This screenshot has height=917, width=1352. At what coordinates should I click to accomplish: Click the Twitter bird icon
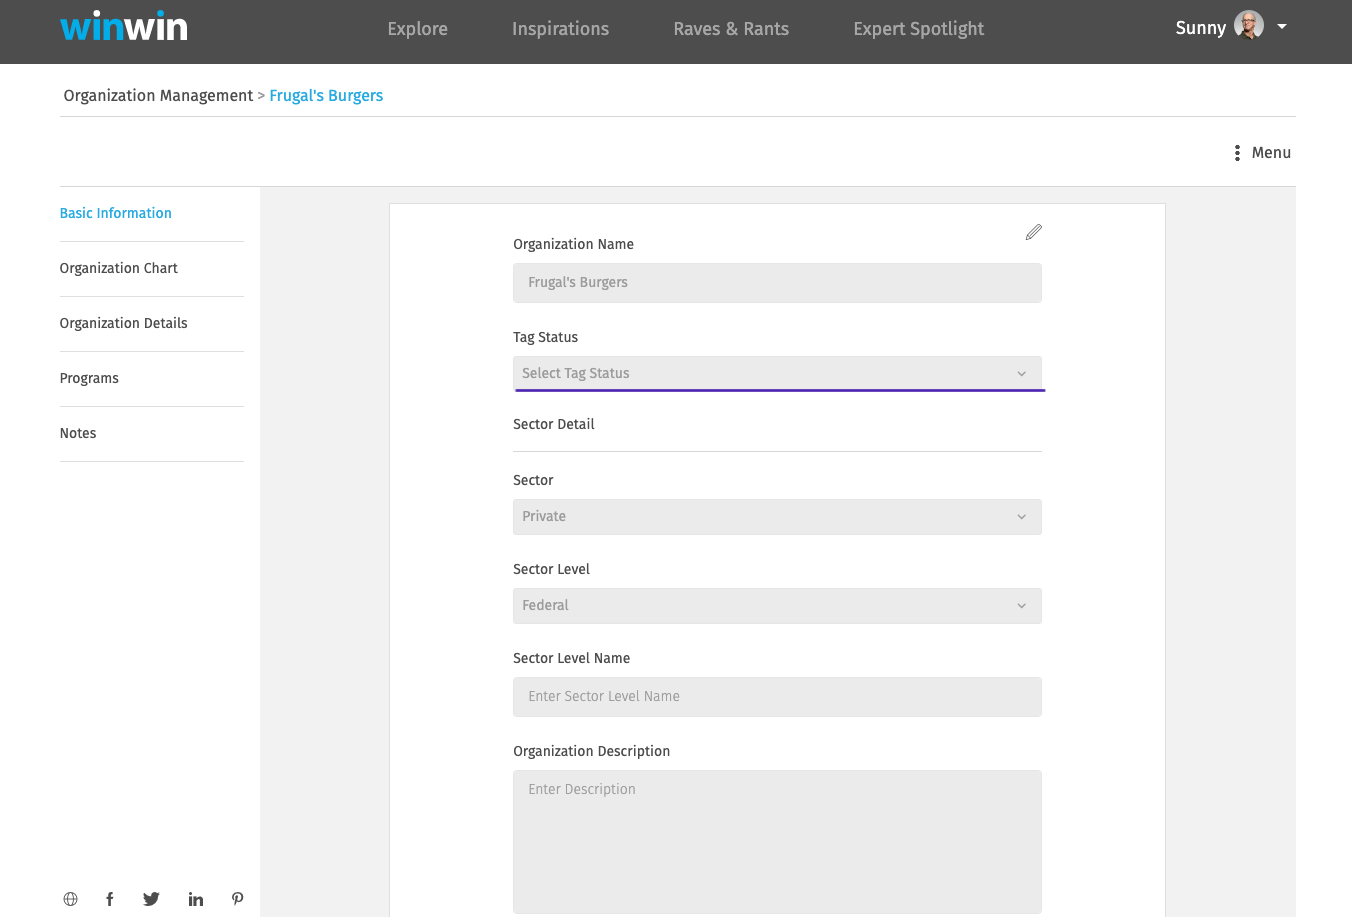click(151, 898)
